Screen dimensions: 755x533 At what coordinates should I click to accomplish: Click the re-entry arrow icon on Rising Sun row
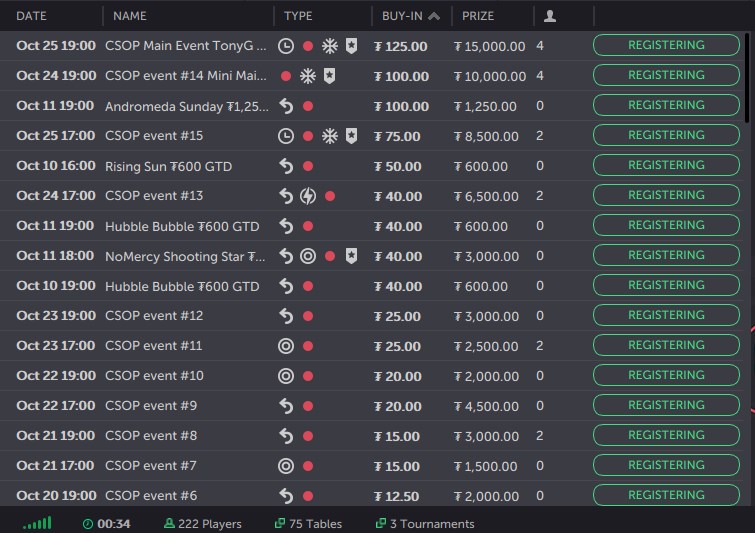286,166
